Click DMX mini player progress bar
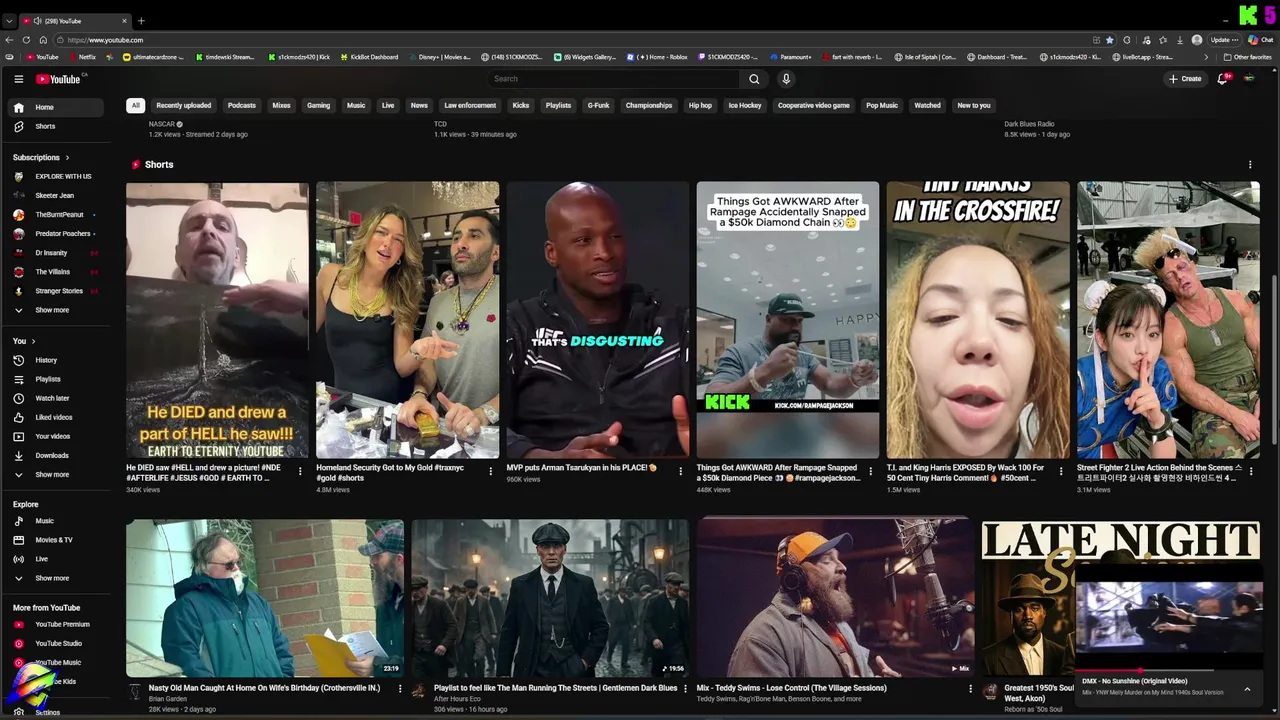Screen dimensions: 1280x720 [x=1168, y=671]
